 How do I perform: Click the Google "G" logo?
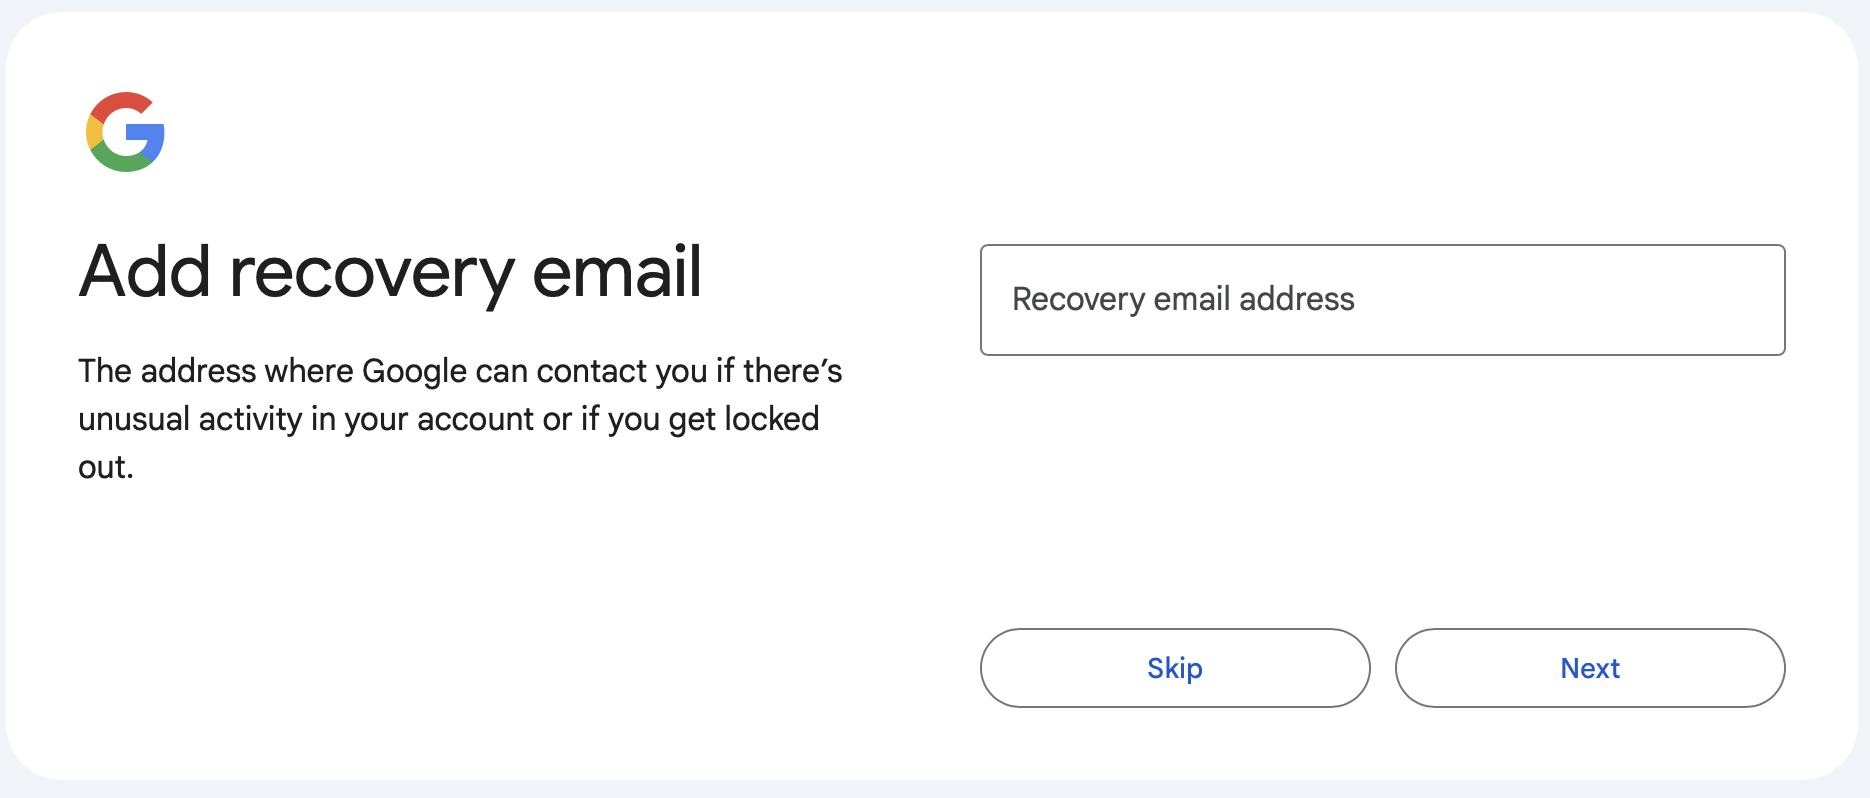pos(125,132)
